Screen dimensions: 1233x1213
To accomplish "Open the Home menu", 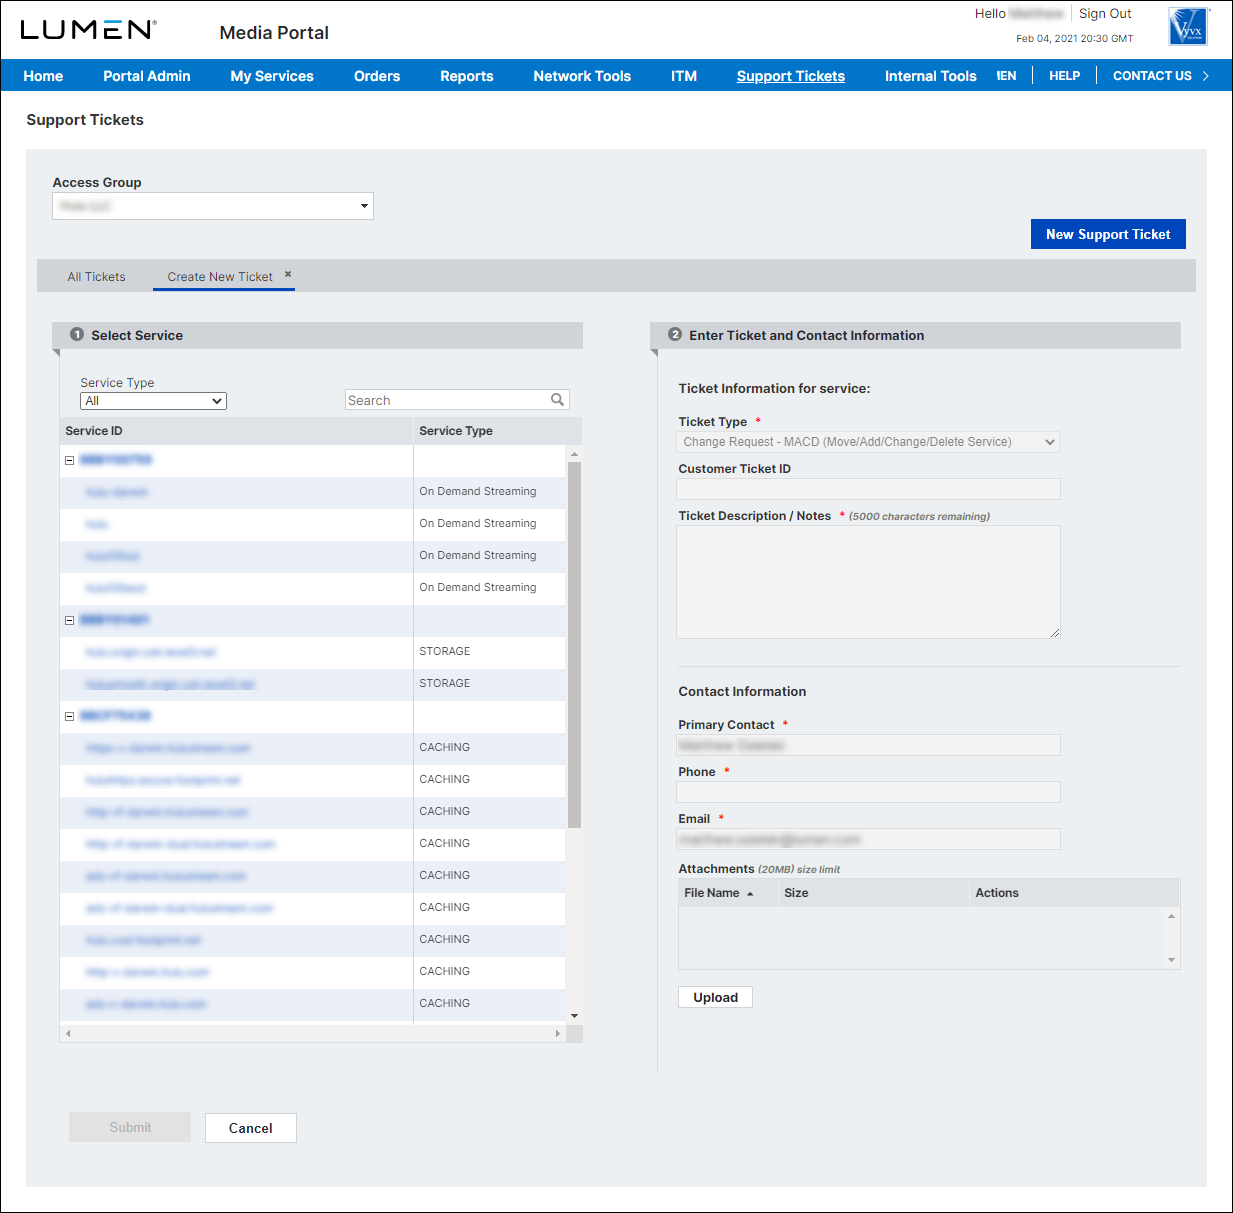I will tap(43, 76).
